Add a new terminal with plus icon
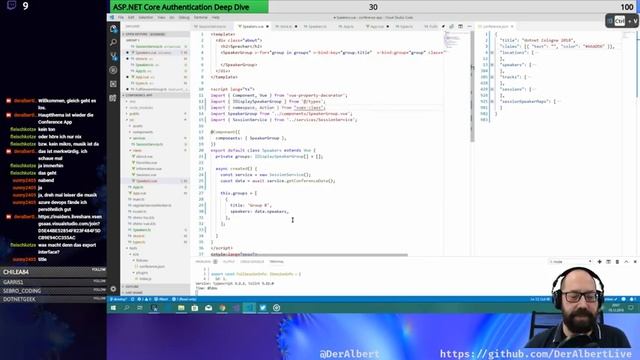The height and width of the screenshot is (360, 640). pyautogui.click(x=600, y=262)
